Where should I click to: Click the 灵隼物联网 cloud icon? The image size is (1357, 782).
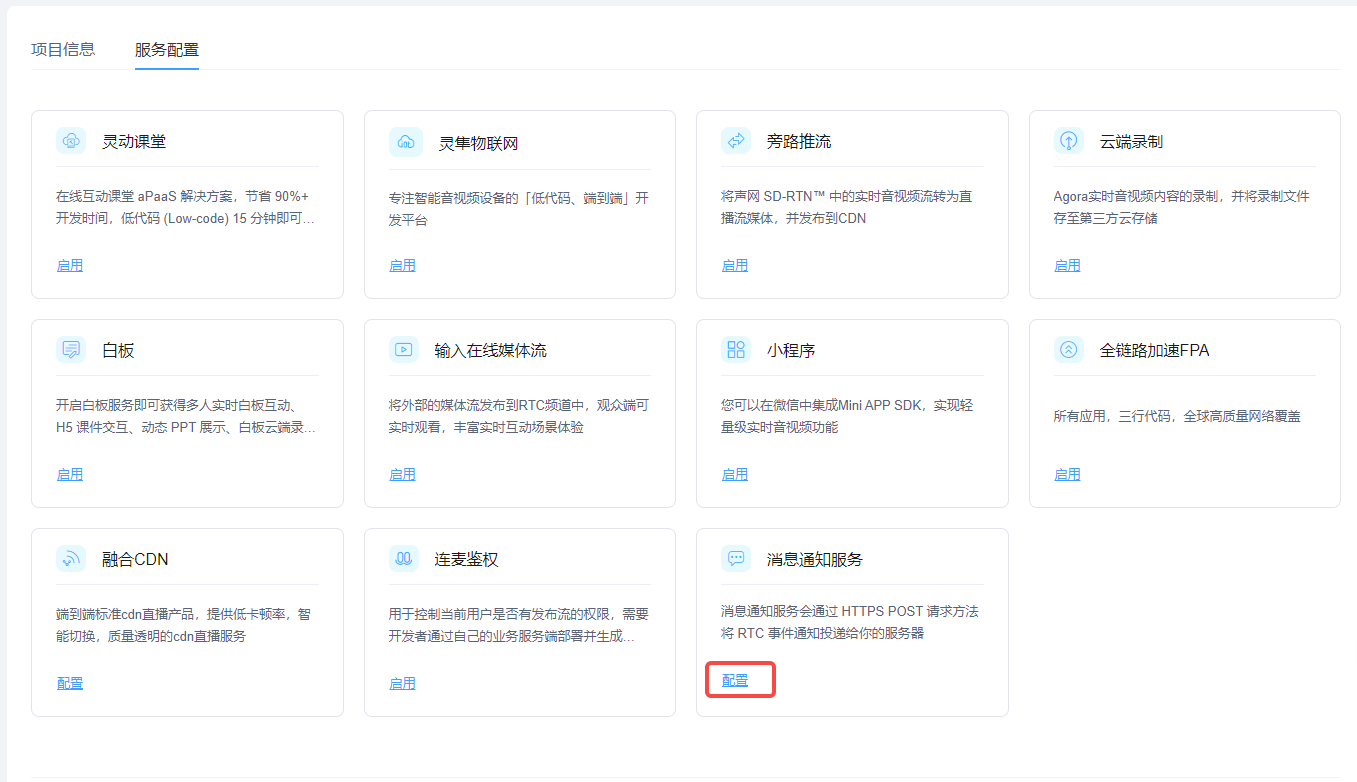point(405,142)
